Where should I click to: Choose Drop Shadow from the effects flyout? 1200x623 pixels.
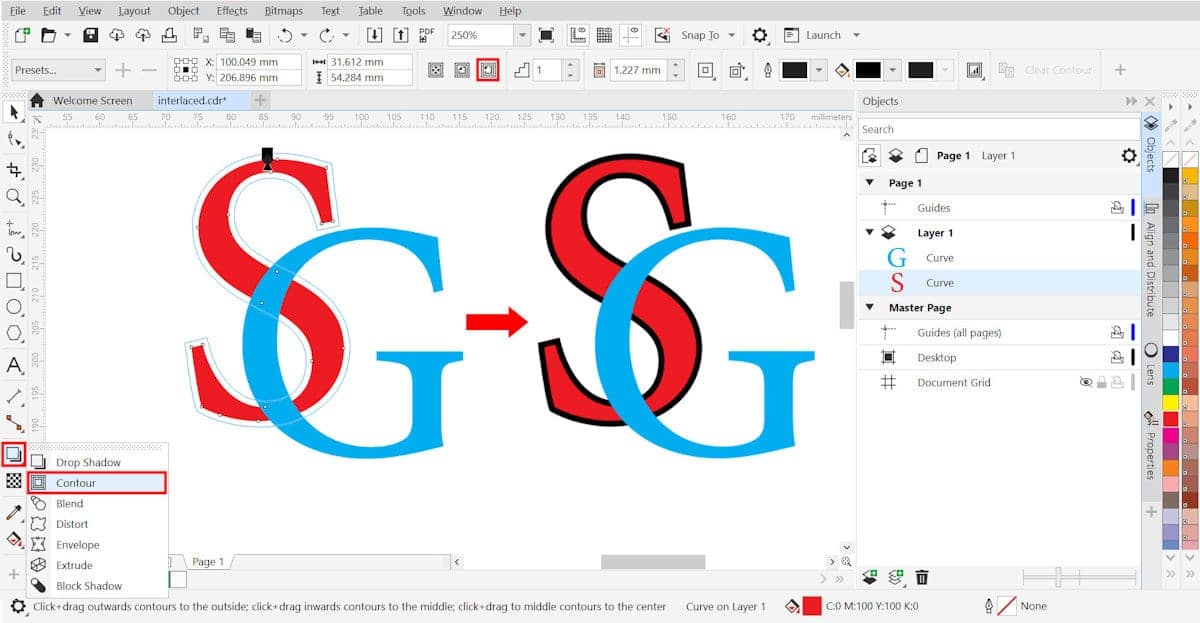click(x=88, y=463)
